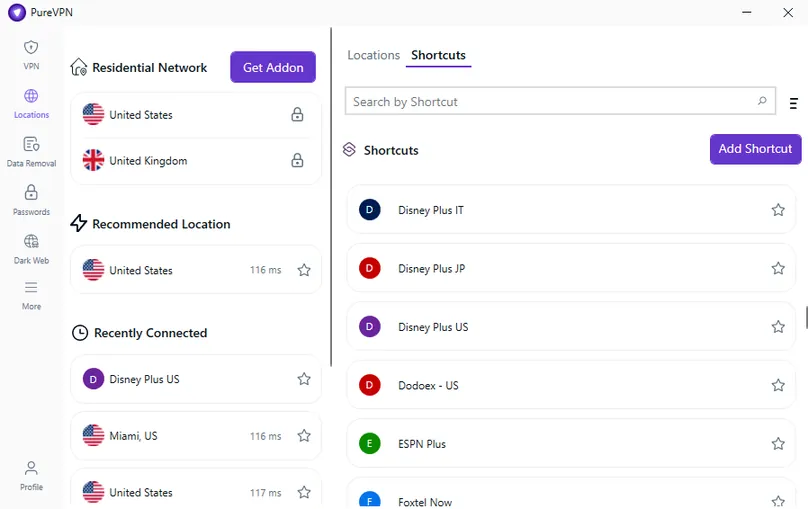Connect to ESPN Plus shortcut
The image size is (808, 509).
571,444
